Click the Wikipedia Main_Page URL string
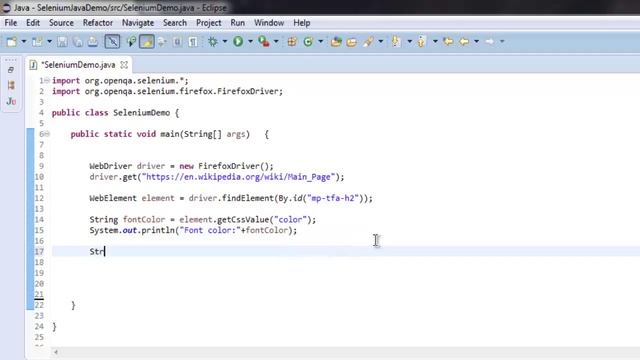The width and height of the screenshot is (640, 360). coord(238,177)
